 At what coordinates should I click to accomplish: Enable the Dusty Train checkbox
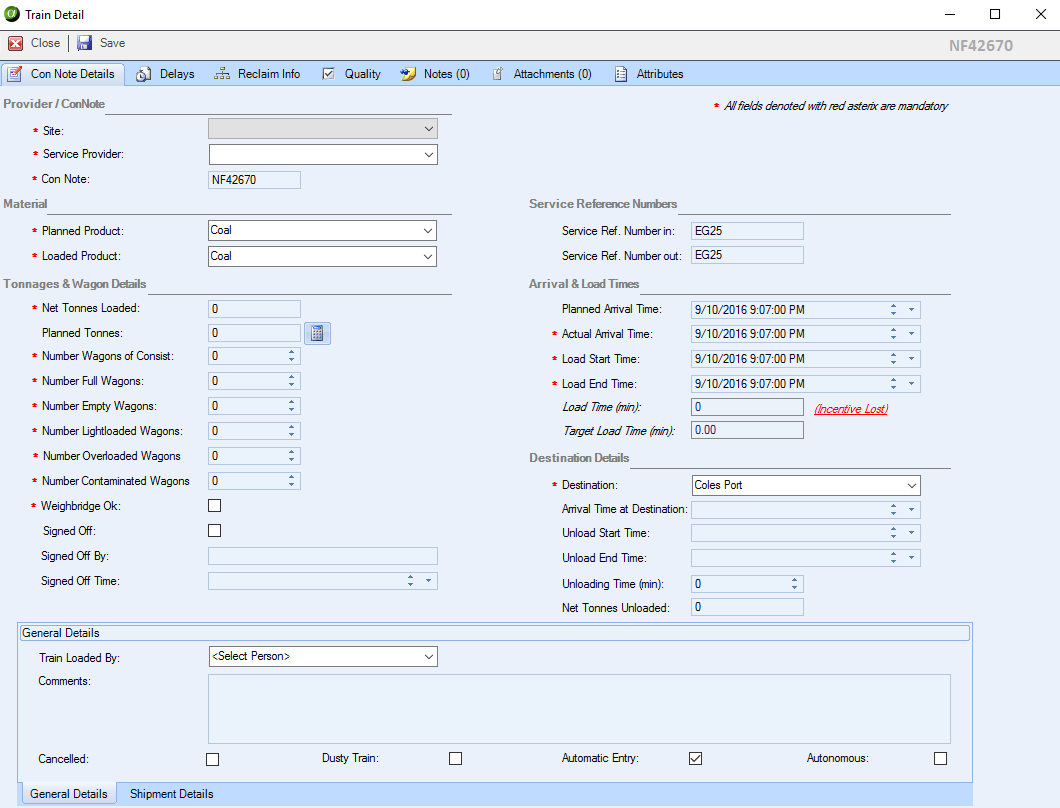(x=456, y=759)
